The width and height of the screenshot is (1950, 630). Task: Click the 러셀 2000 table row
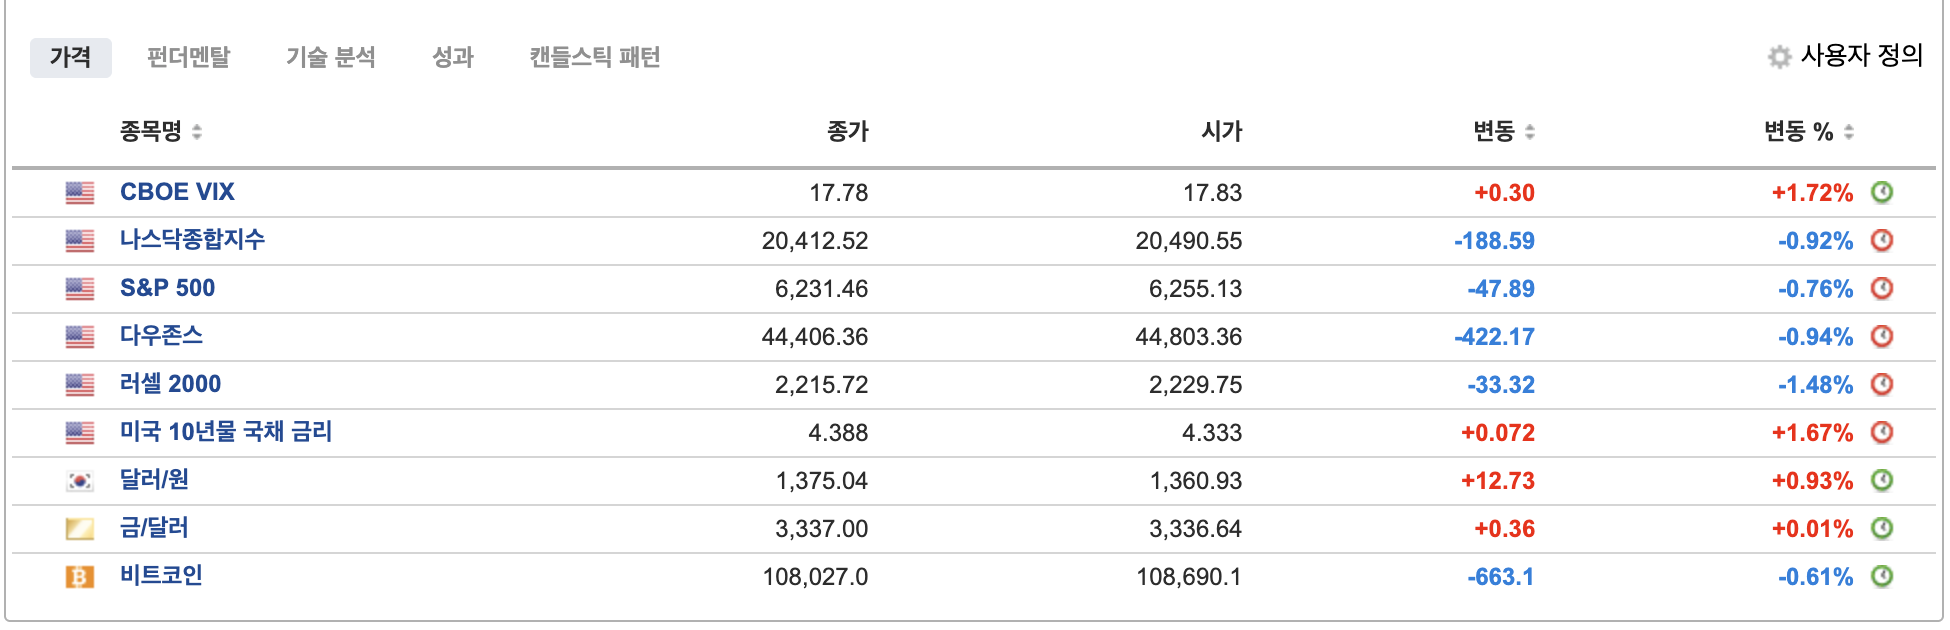[900, 384]
